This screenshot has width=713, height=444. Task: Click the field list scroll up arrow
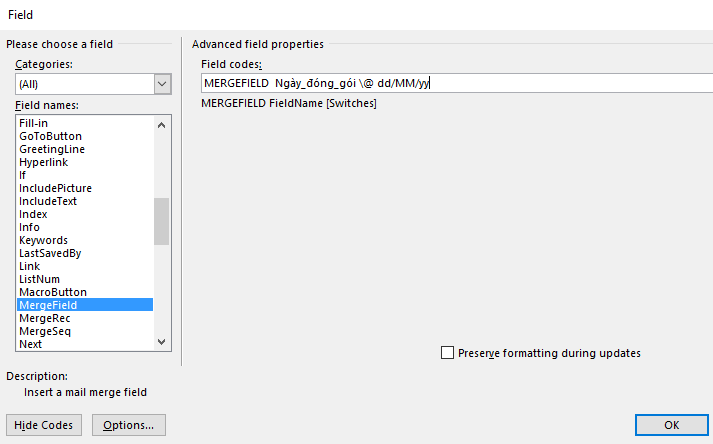(x=161, y=125)
